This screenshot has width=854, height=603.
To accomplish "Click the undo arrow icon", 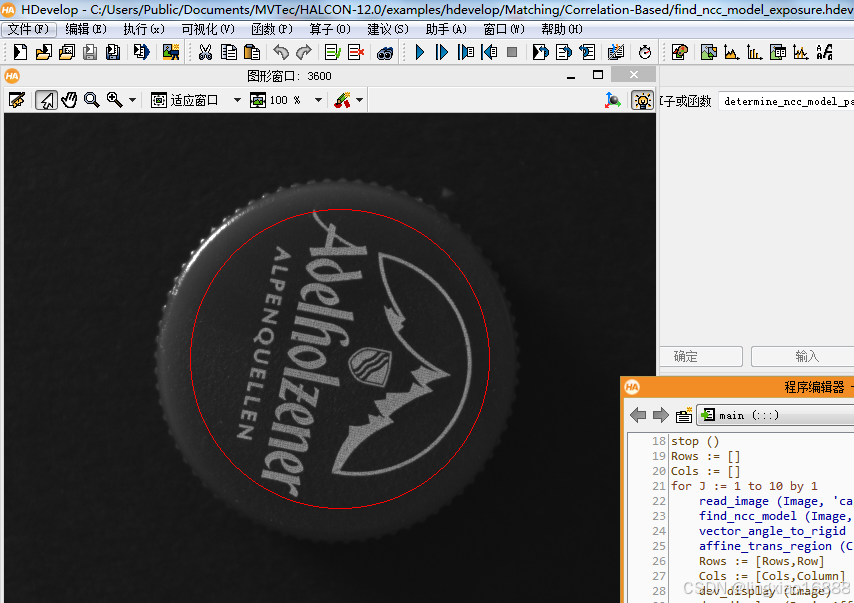I will [x=281, y=52].
